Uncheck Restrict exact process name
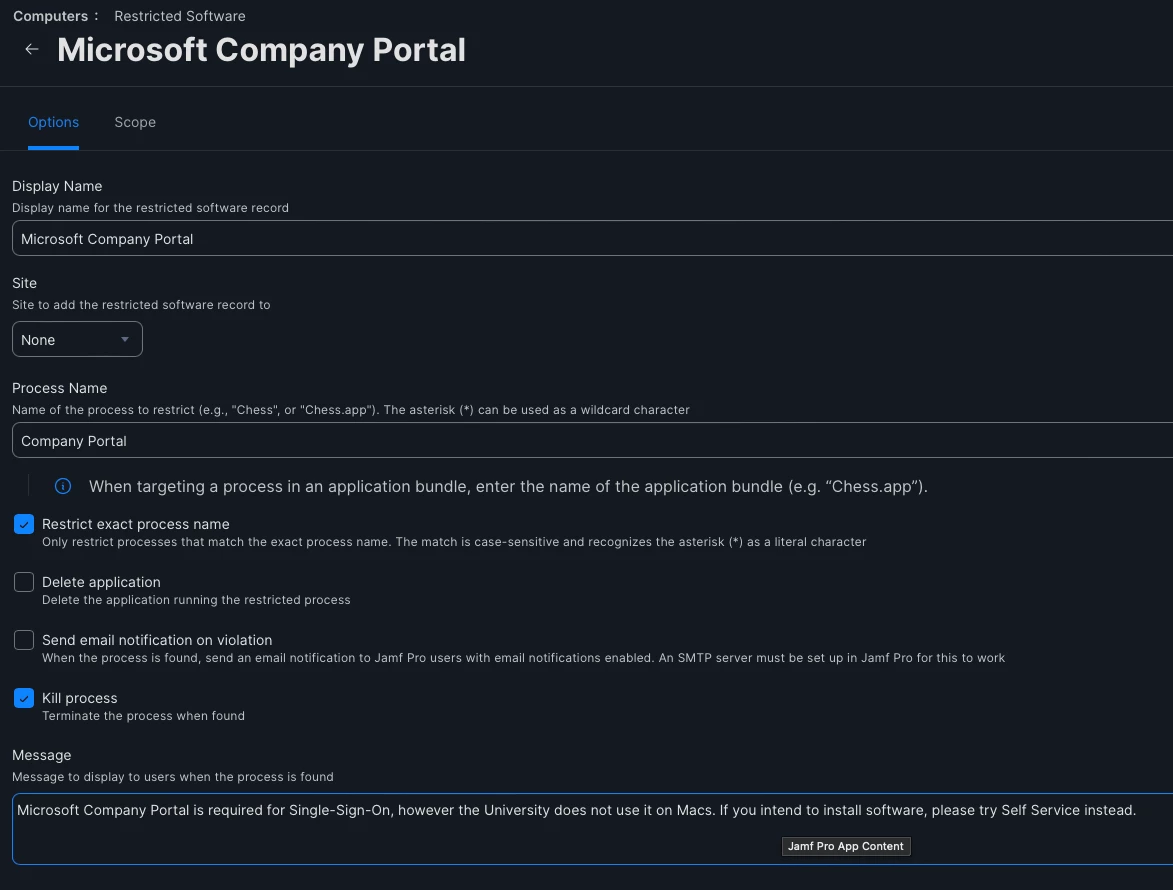This screenshot has width=1173, height=890. pyautogui.click(x=24, y=524)
